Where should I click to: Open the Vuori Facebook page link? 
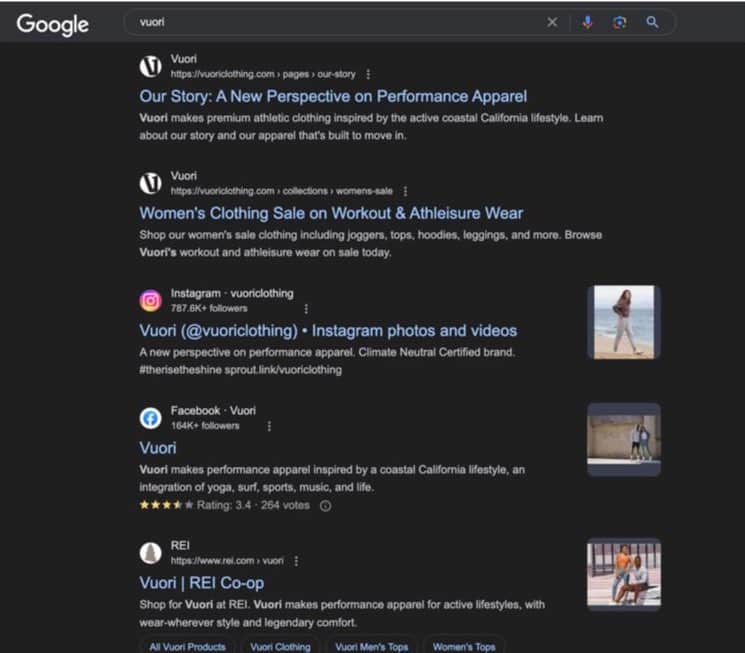158,448
